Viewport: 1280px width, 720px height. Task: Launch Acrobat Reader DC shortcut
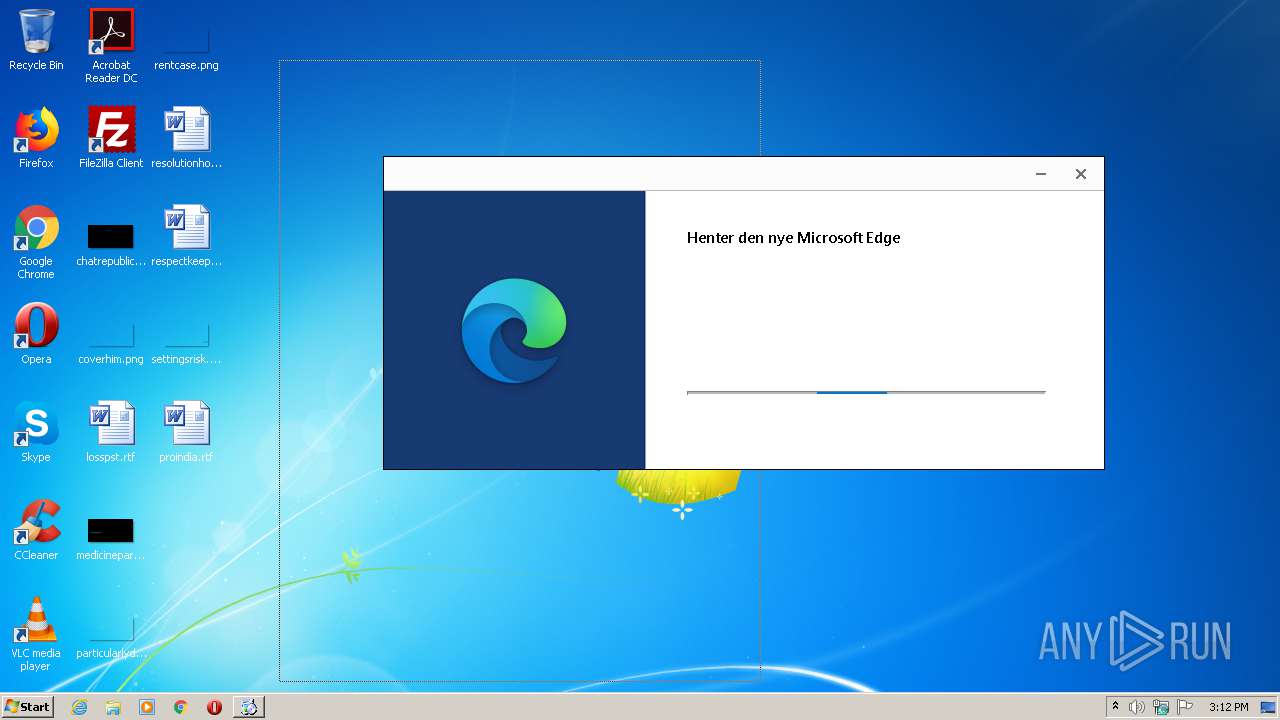point(111,46)
